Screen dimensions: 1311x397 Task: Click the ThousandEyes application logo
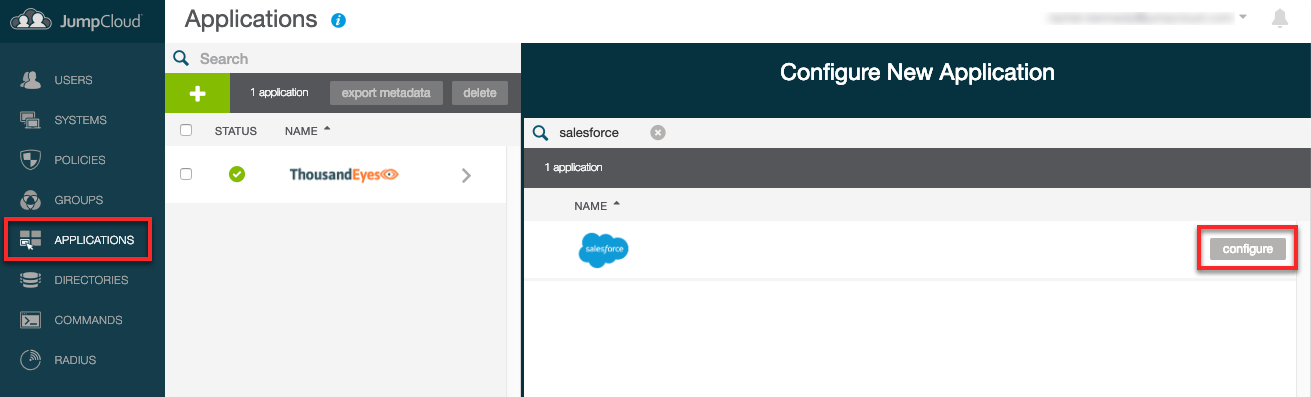(x=344, y=174)
